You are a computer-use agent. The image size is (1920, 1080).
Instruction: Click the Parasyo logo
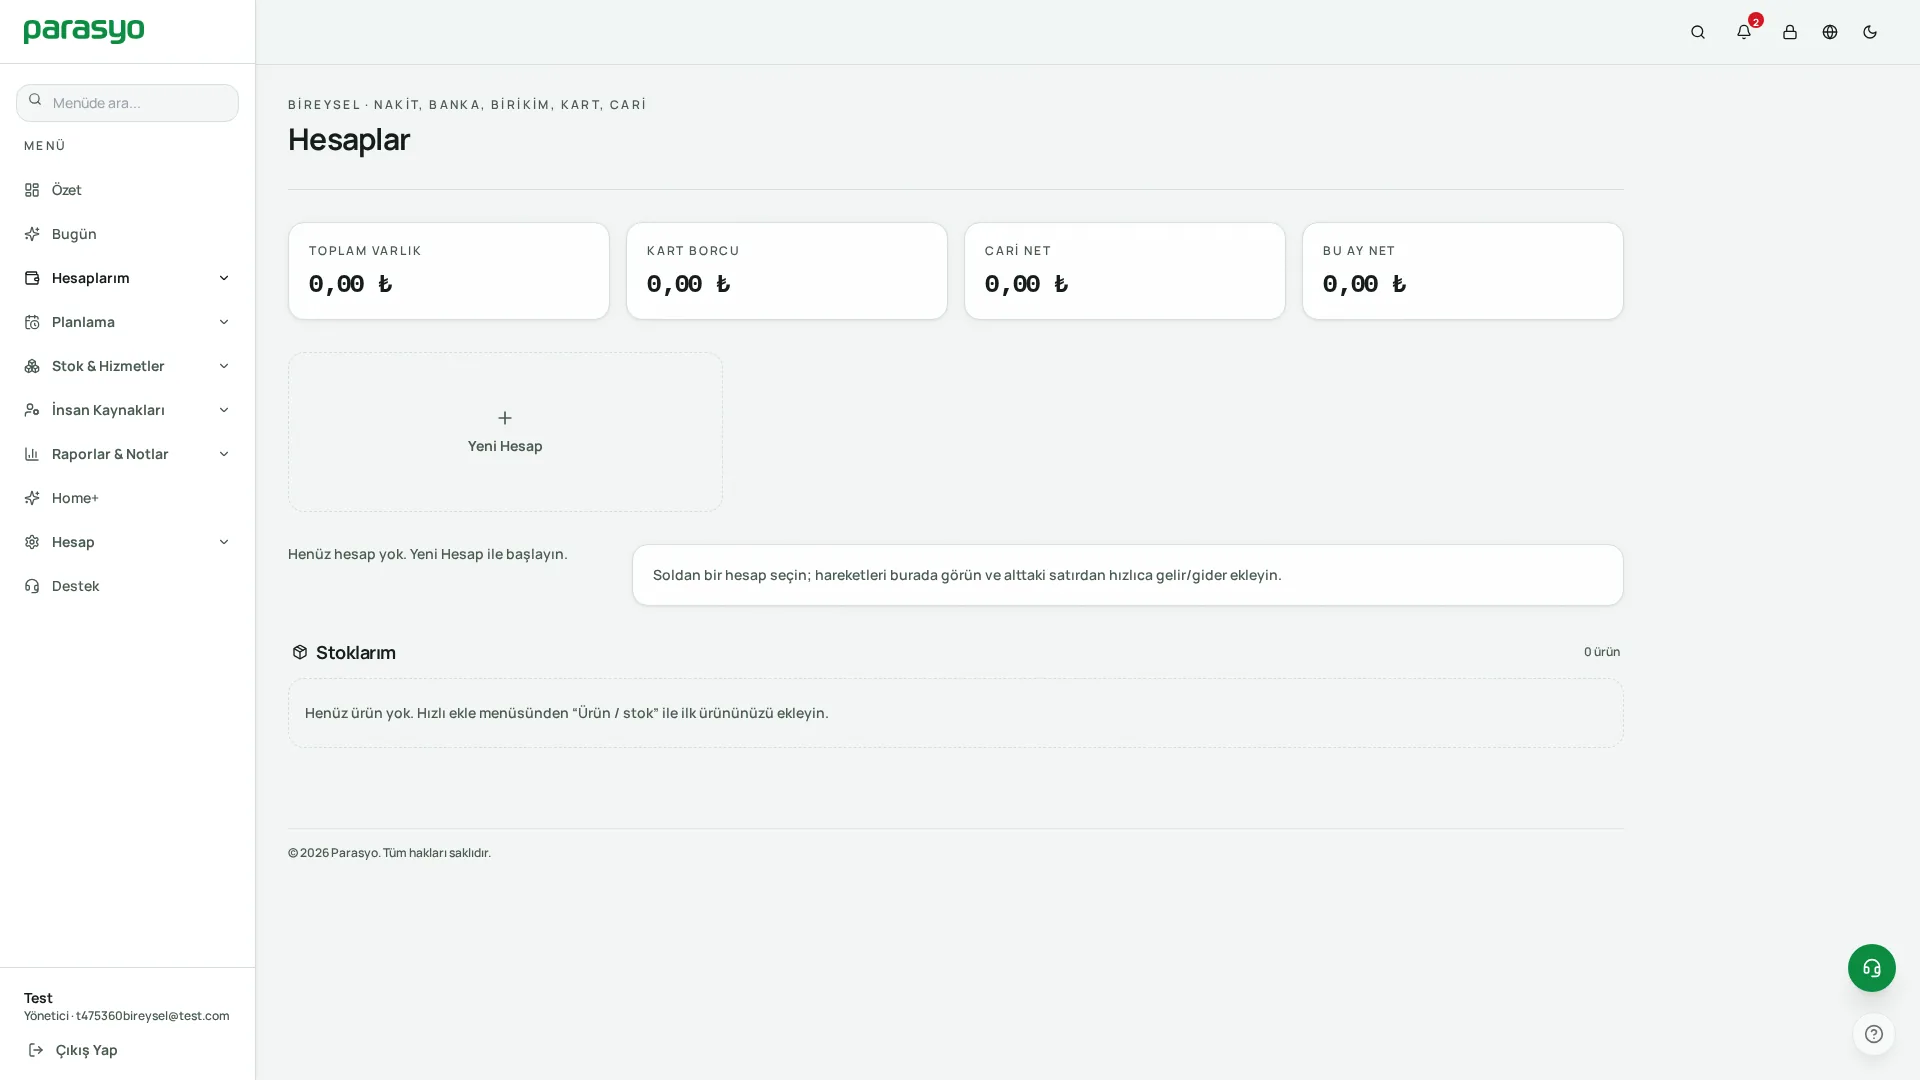click(x=84, y=32)
